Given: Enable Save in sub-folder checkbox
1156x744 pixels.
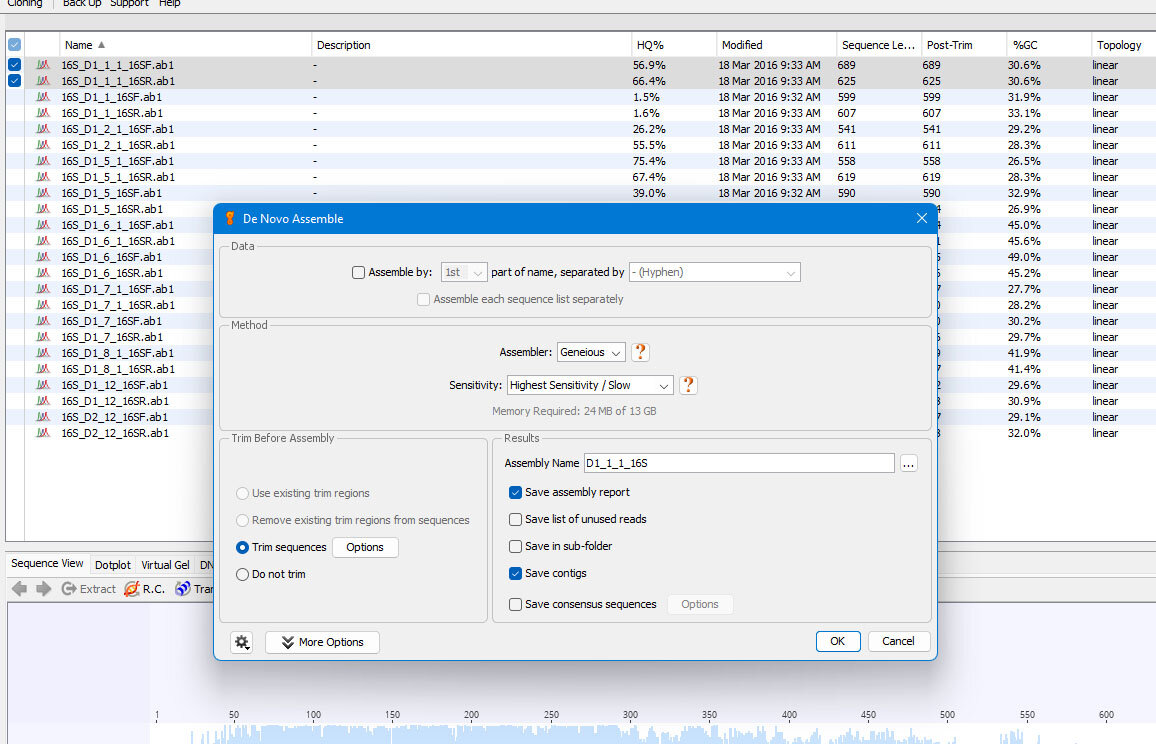Looking at the screenshot, I should [515, 546].
